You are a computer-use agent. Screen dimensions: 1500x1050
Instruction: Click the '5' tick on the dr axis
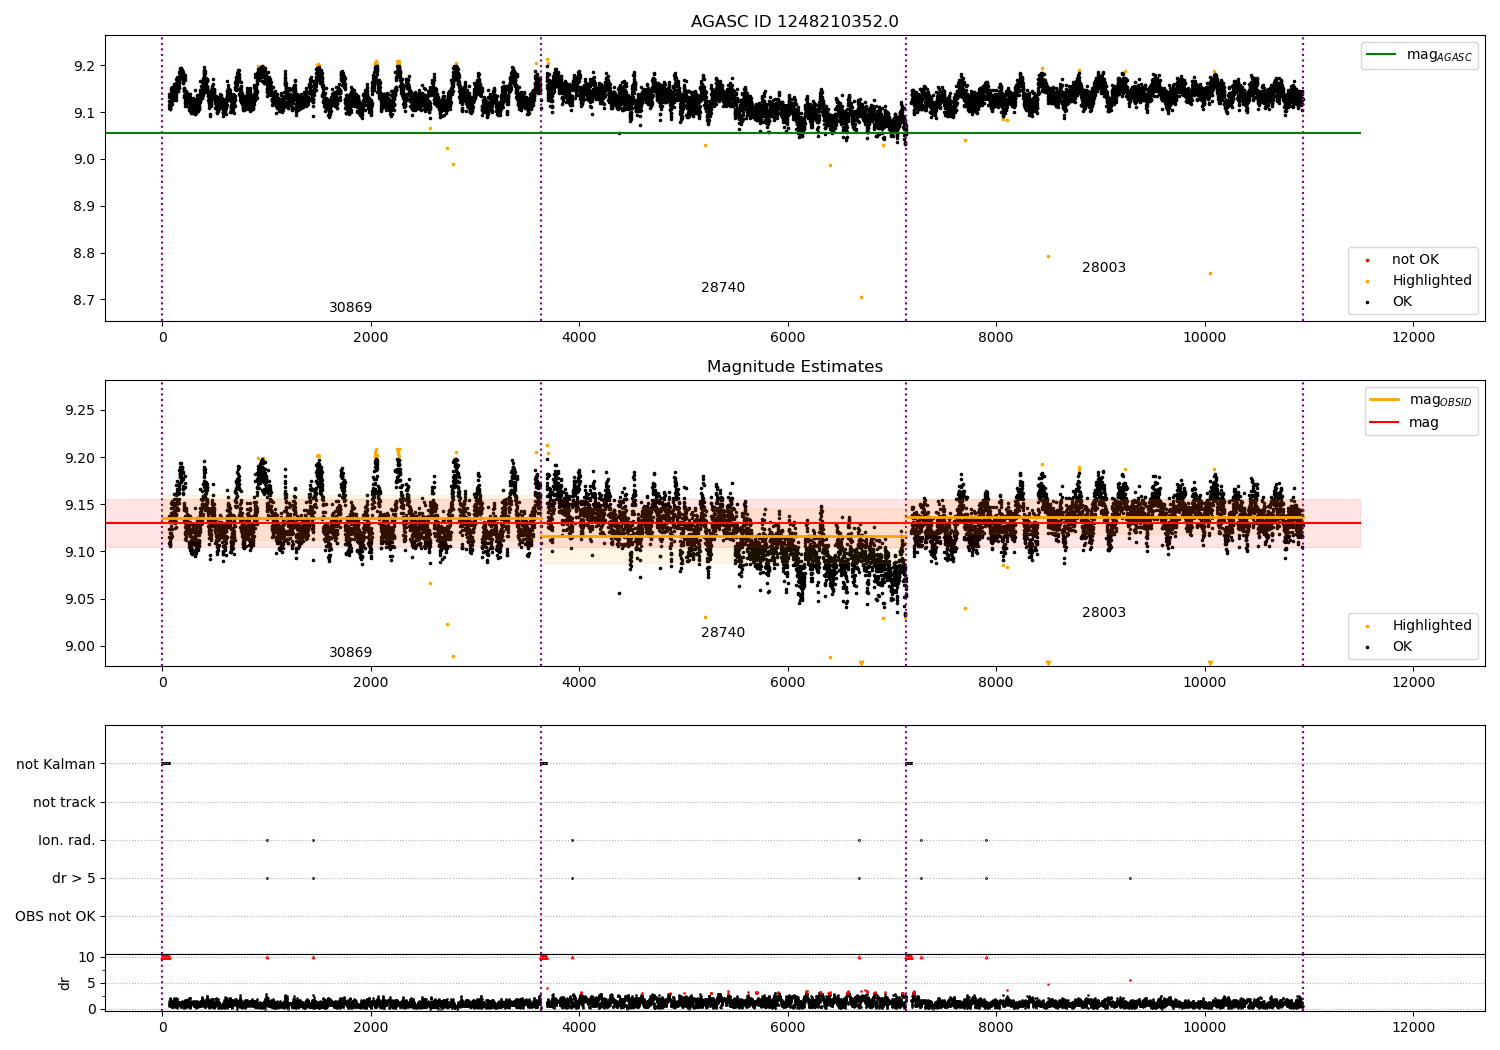coord(91,984)
